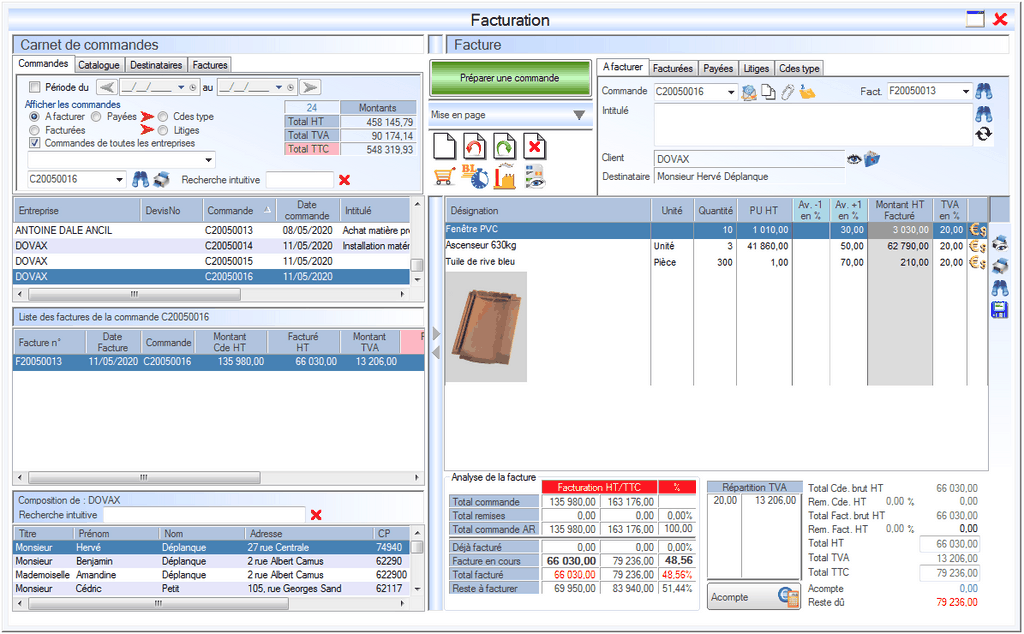Select the Cdes type radio button

163,116
